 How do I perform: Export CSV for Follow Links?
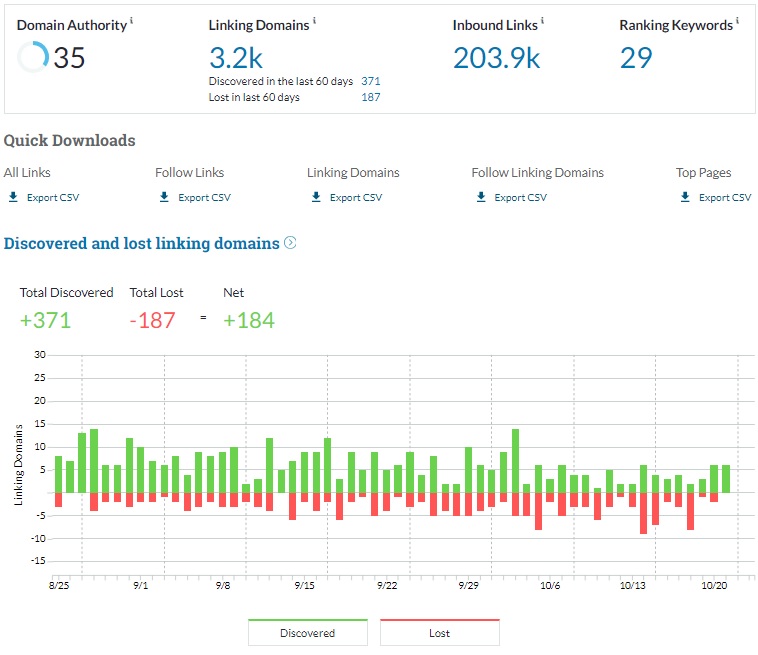[204, 197]
